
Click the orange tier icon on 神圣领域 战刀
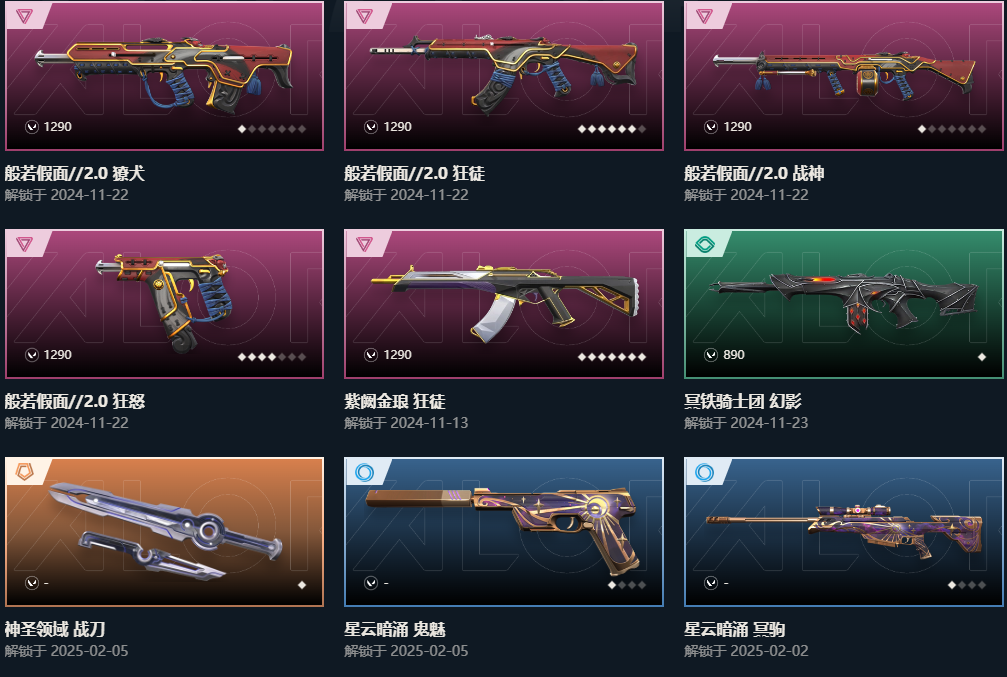[x=24, y=472]
